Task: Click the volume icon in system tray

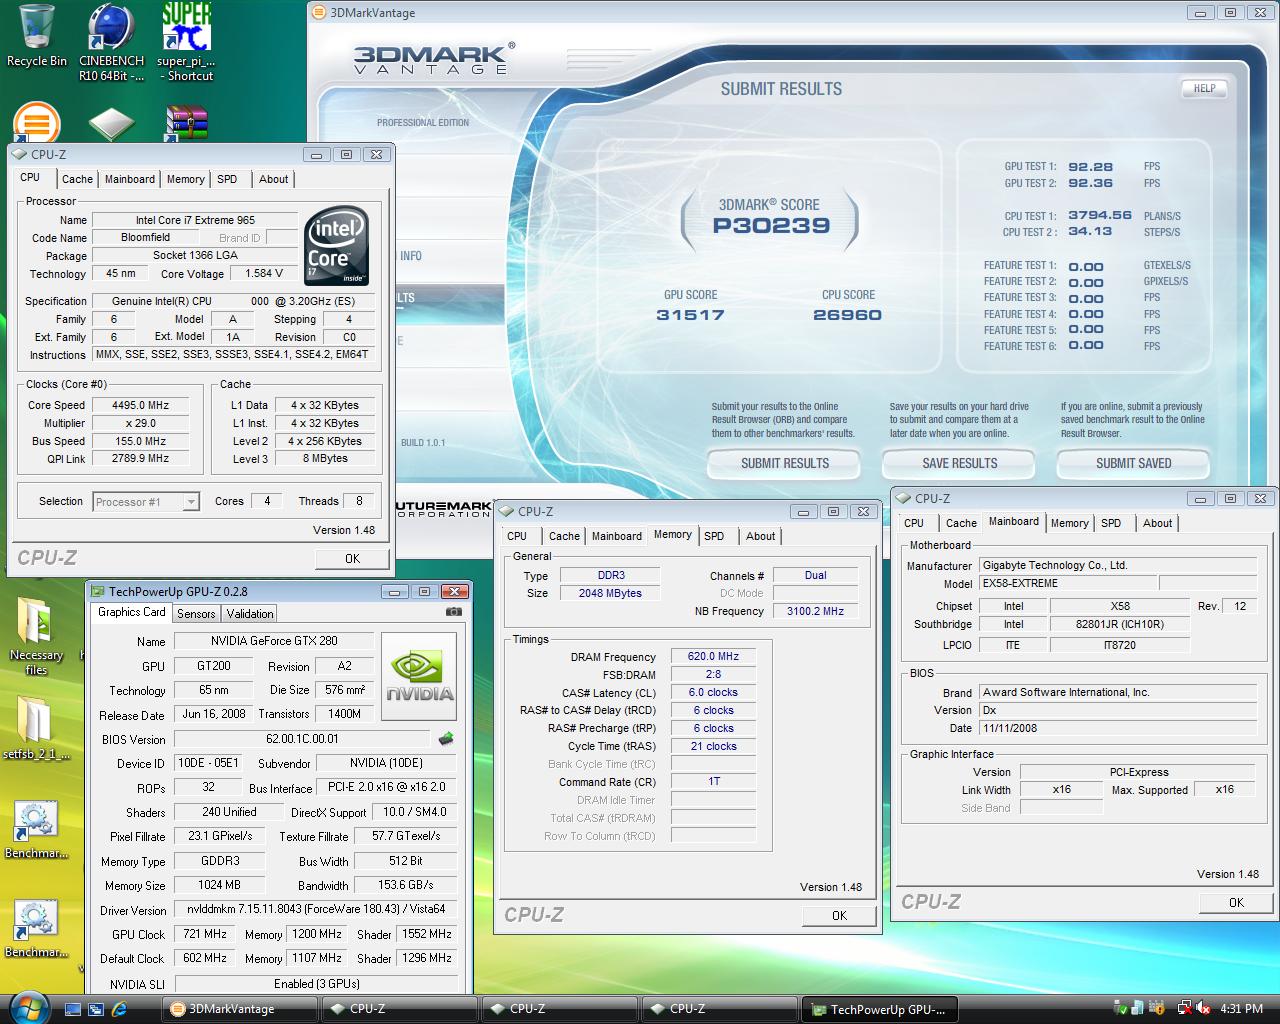Action: [1204, 1009]
